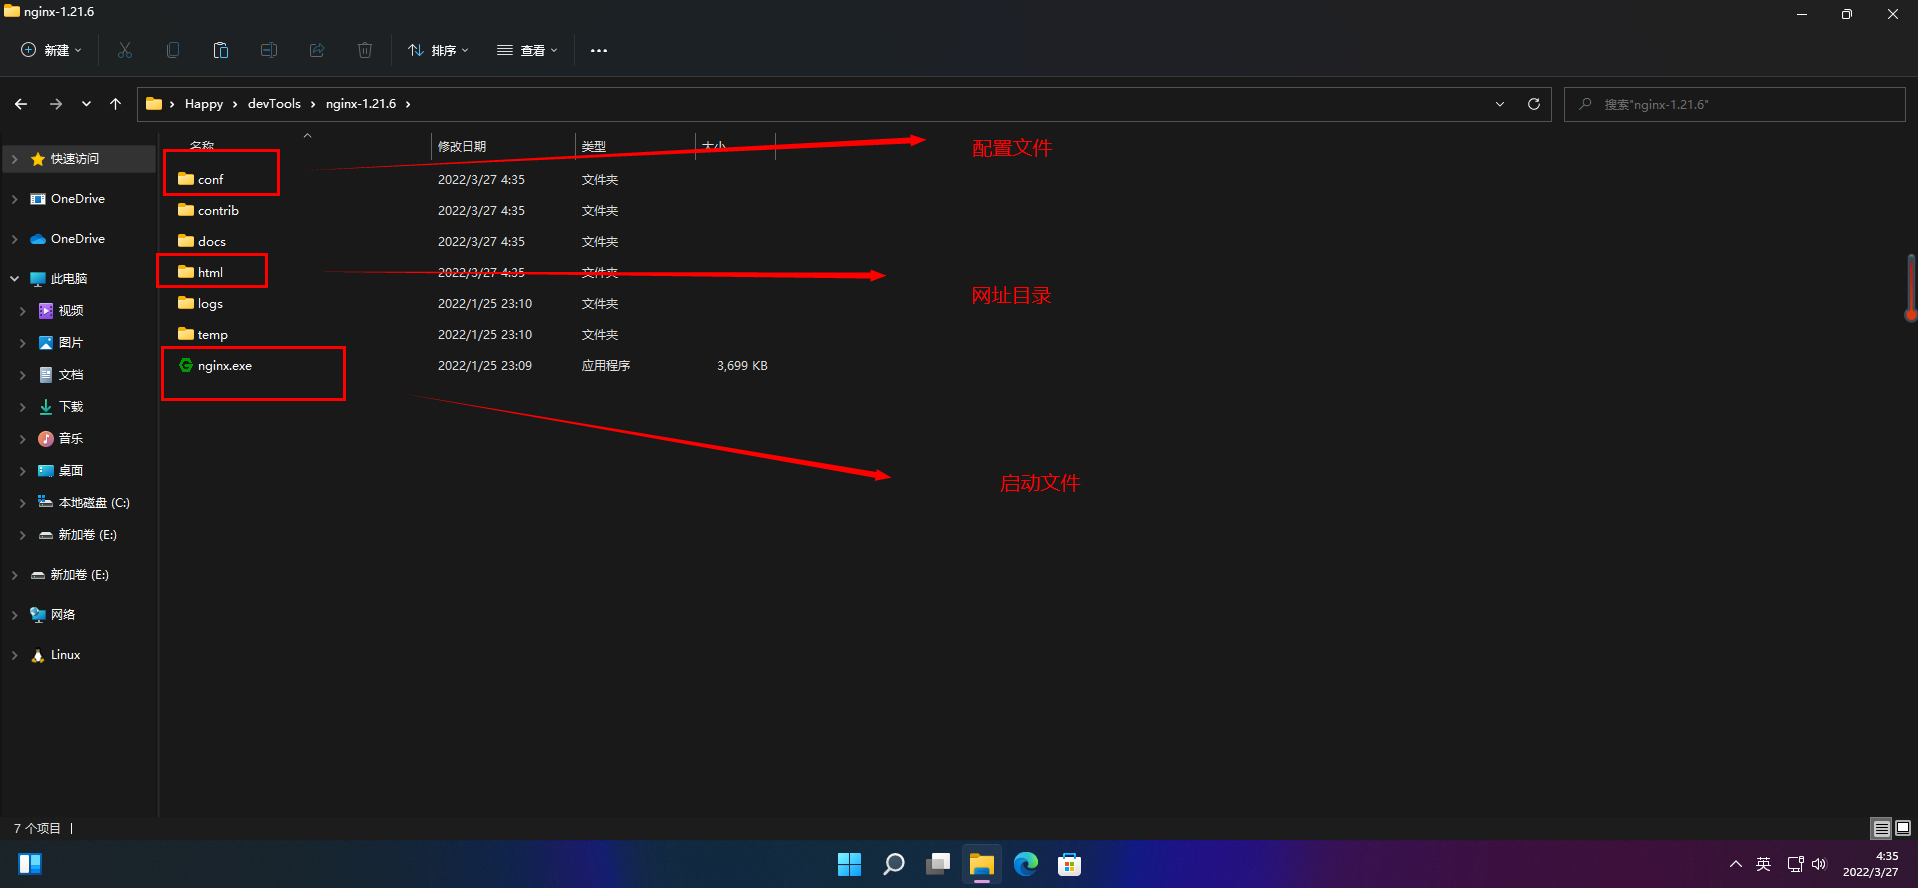Click the search nginx-1.21.6 box
This screenshot has width=1918, height=888.
(x=1735, y=104)
